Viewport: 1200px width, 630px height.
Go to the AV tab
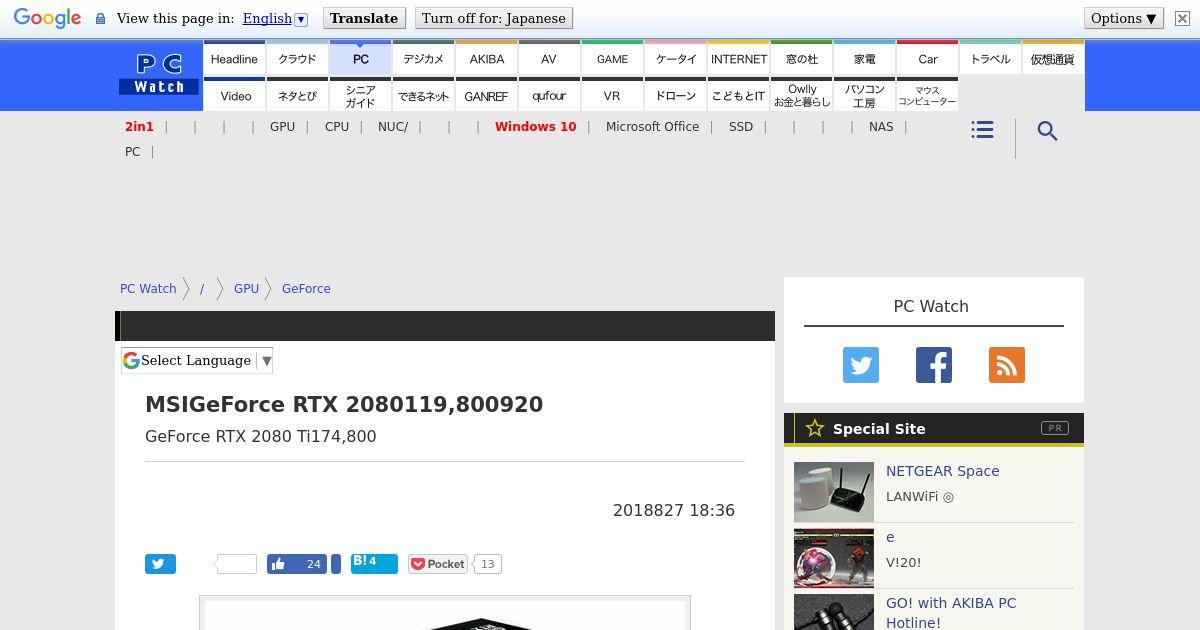click(549, 59)
